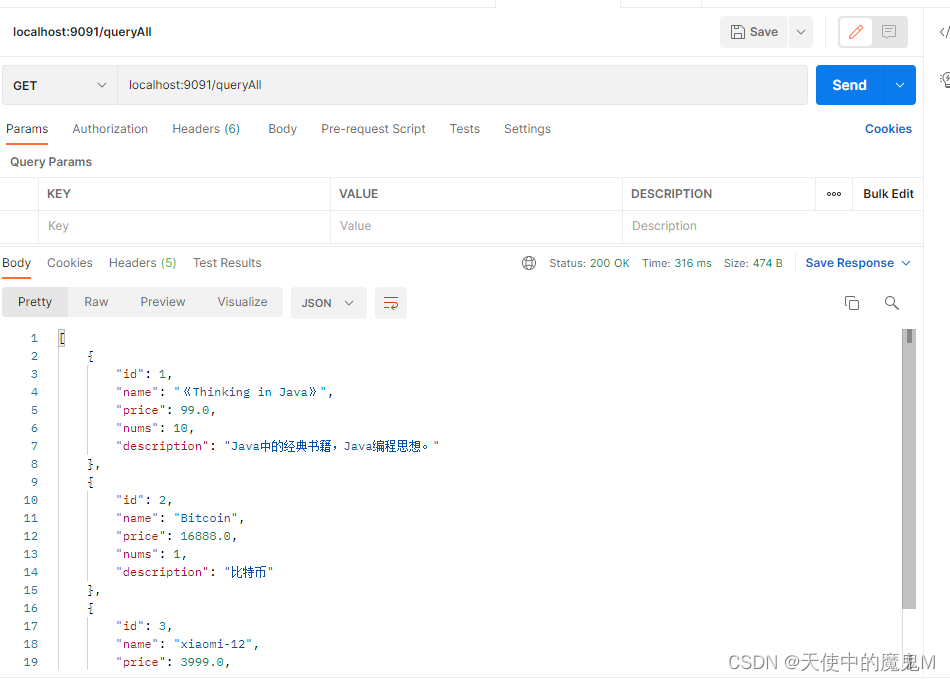Click the price value 99.0
Viewport: 950px width, 682px height.
[x=194, y=411]
